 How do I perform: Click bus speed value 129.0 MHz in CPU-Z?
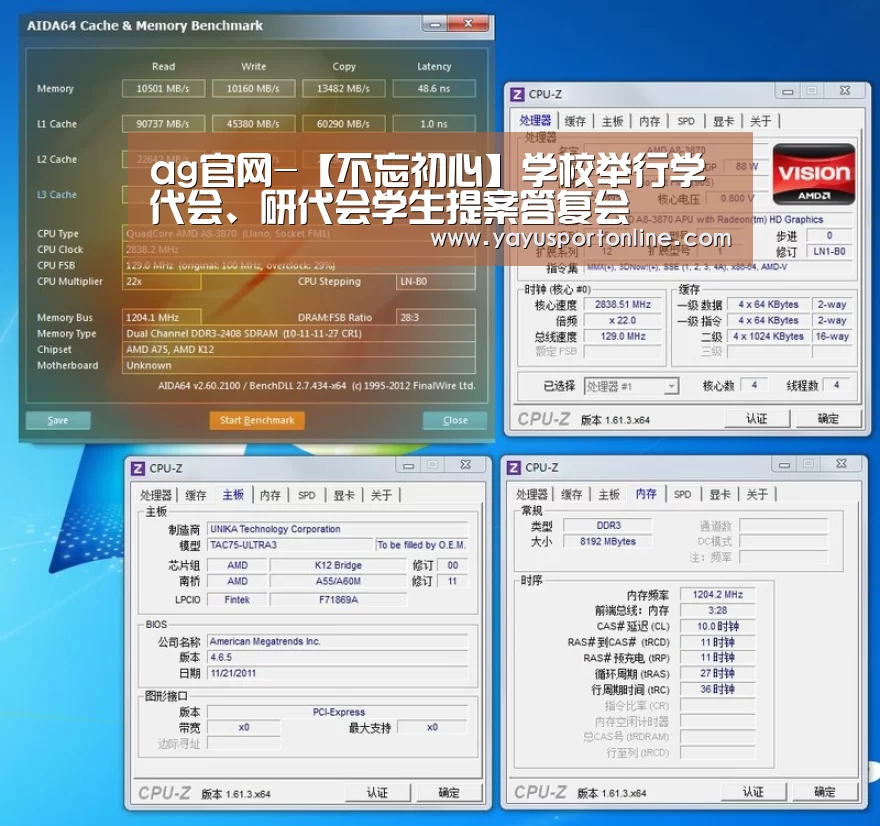[x=622, y=336]
